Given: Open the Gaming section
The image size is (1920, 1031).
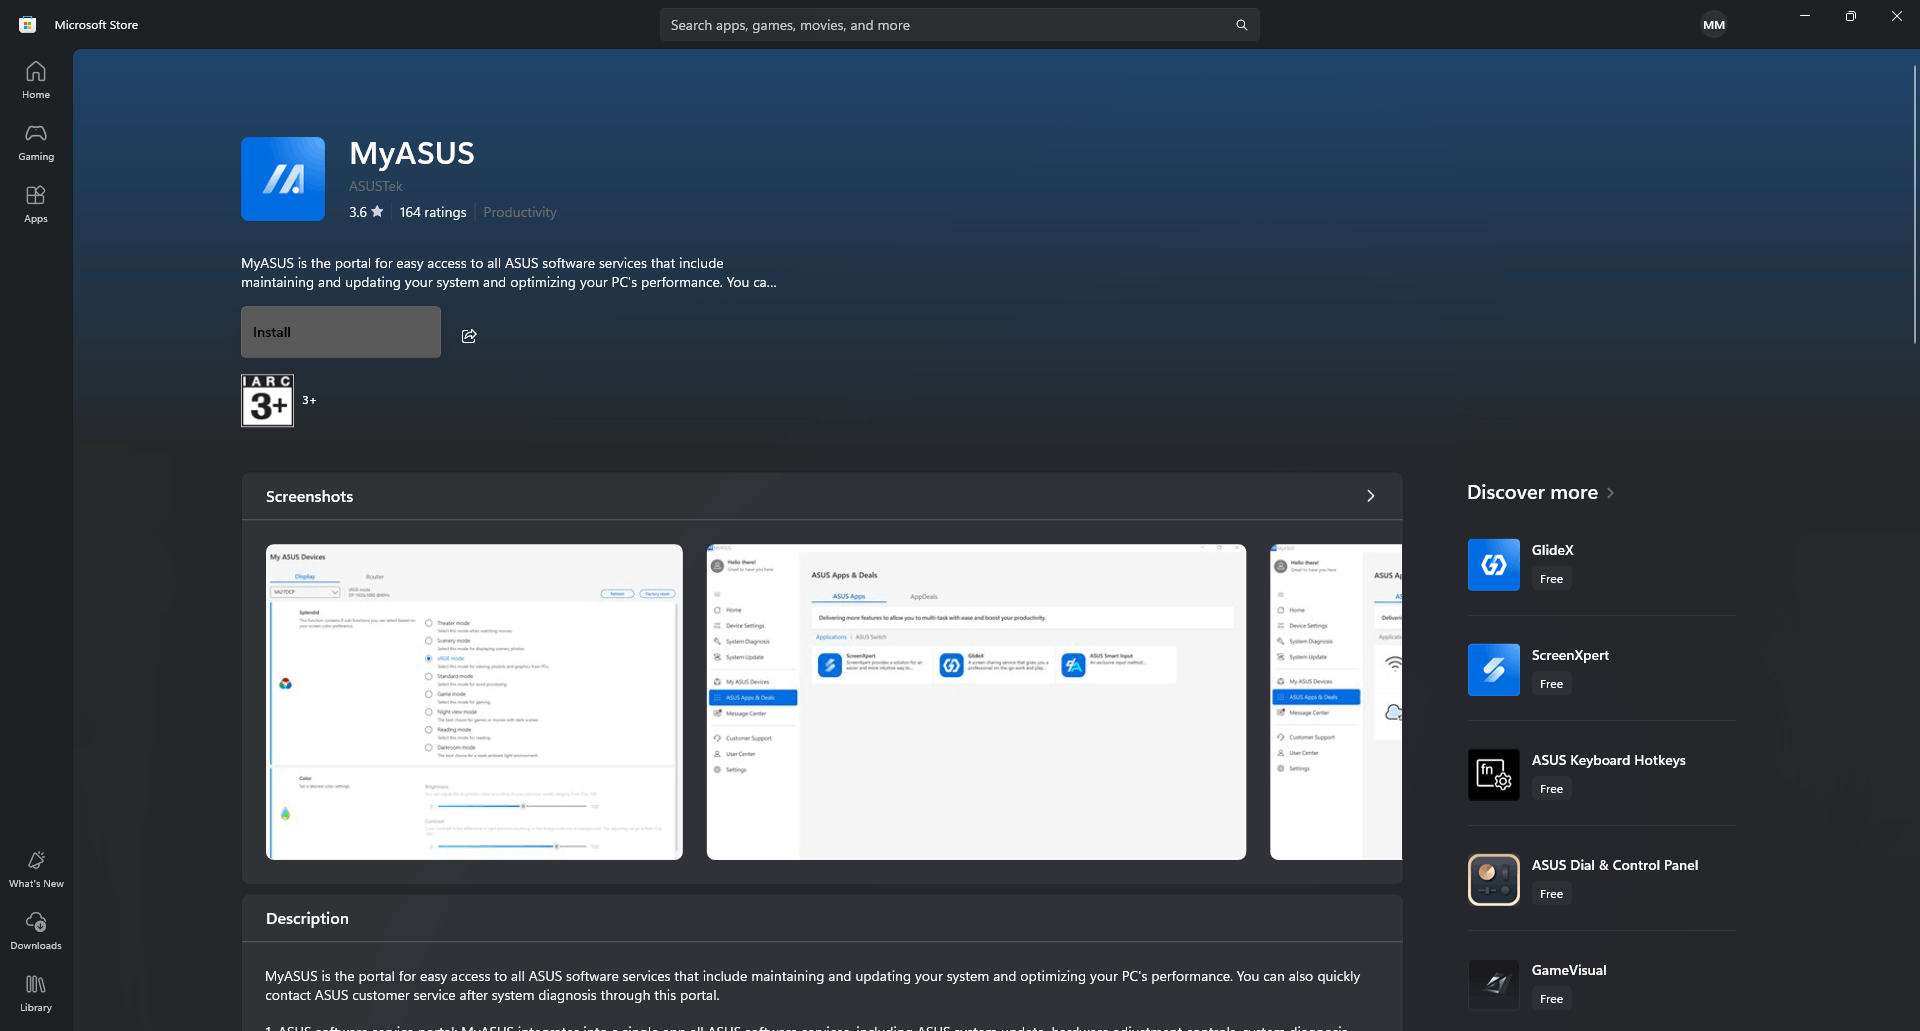Looking at the screenshot, I should (36, 142).
